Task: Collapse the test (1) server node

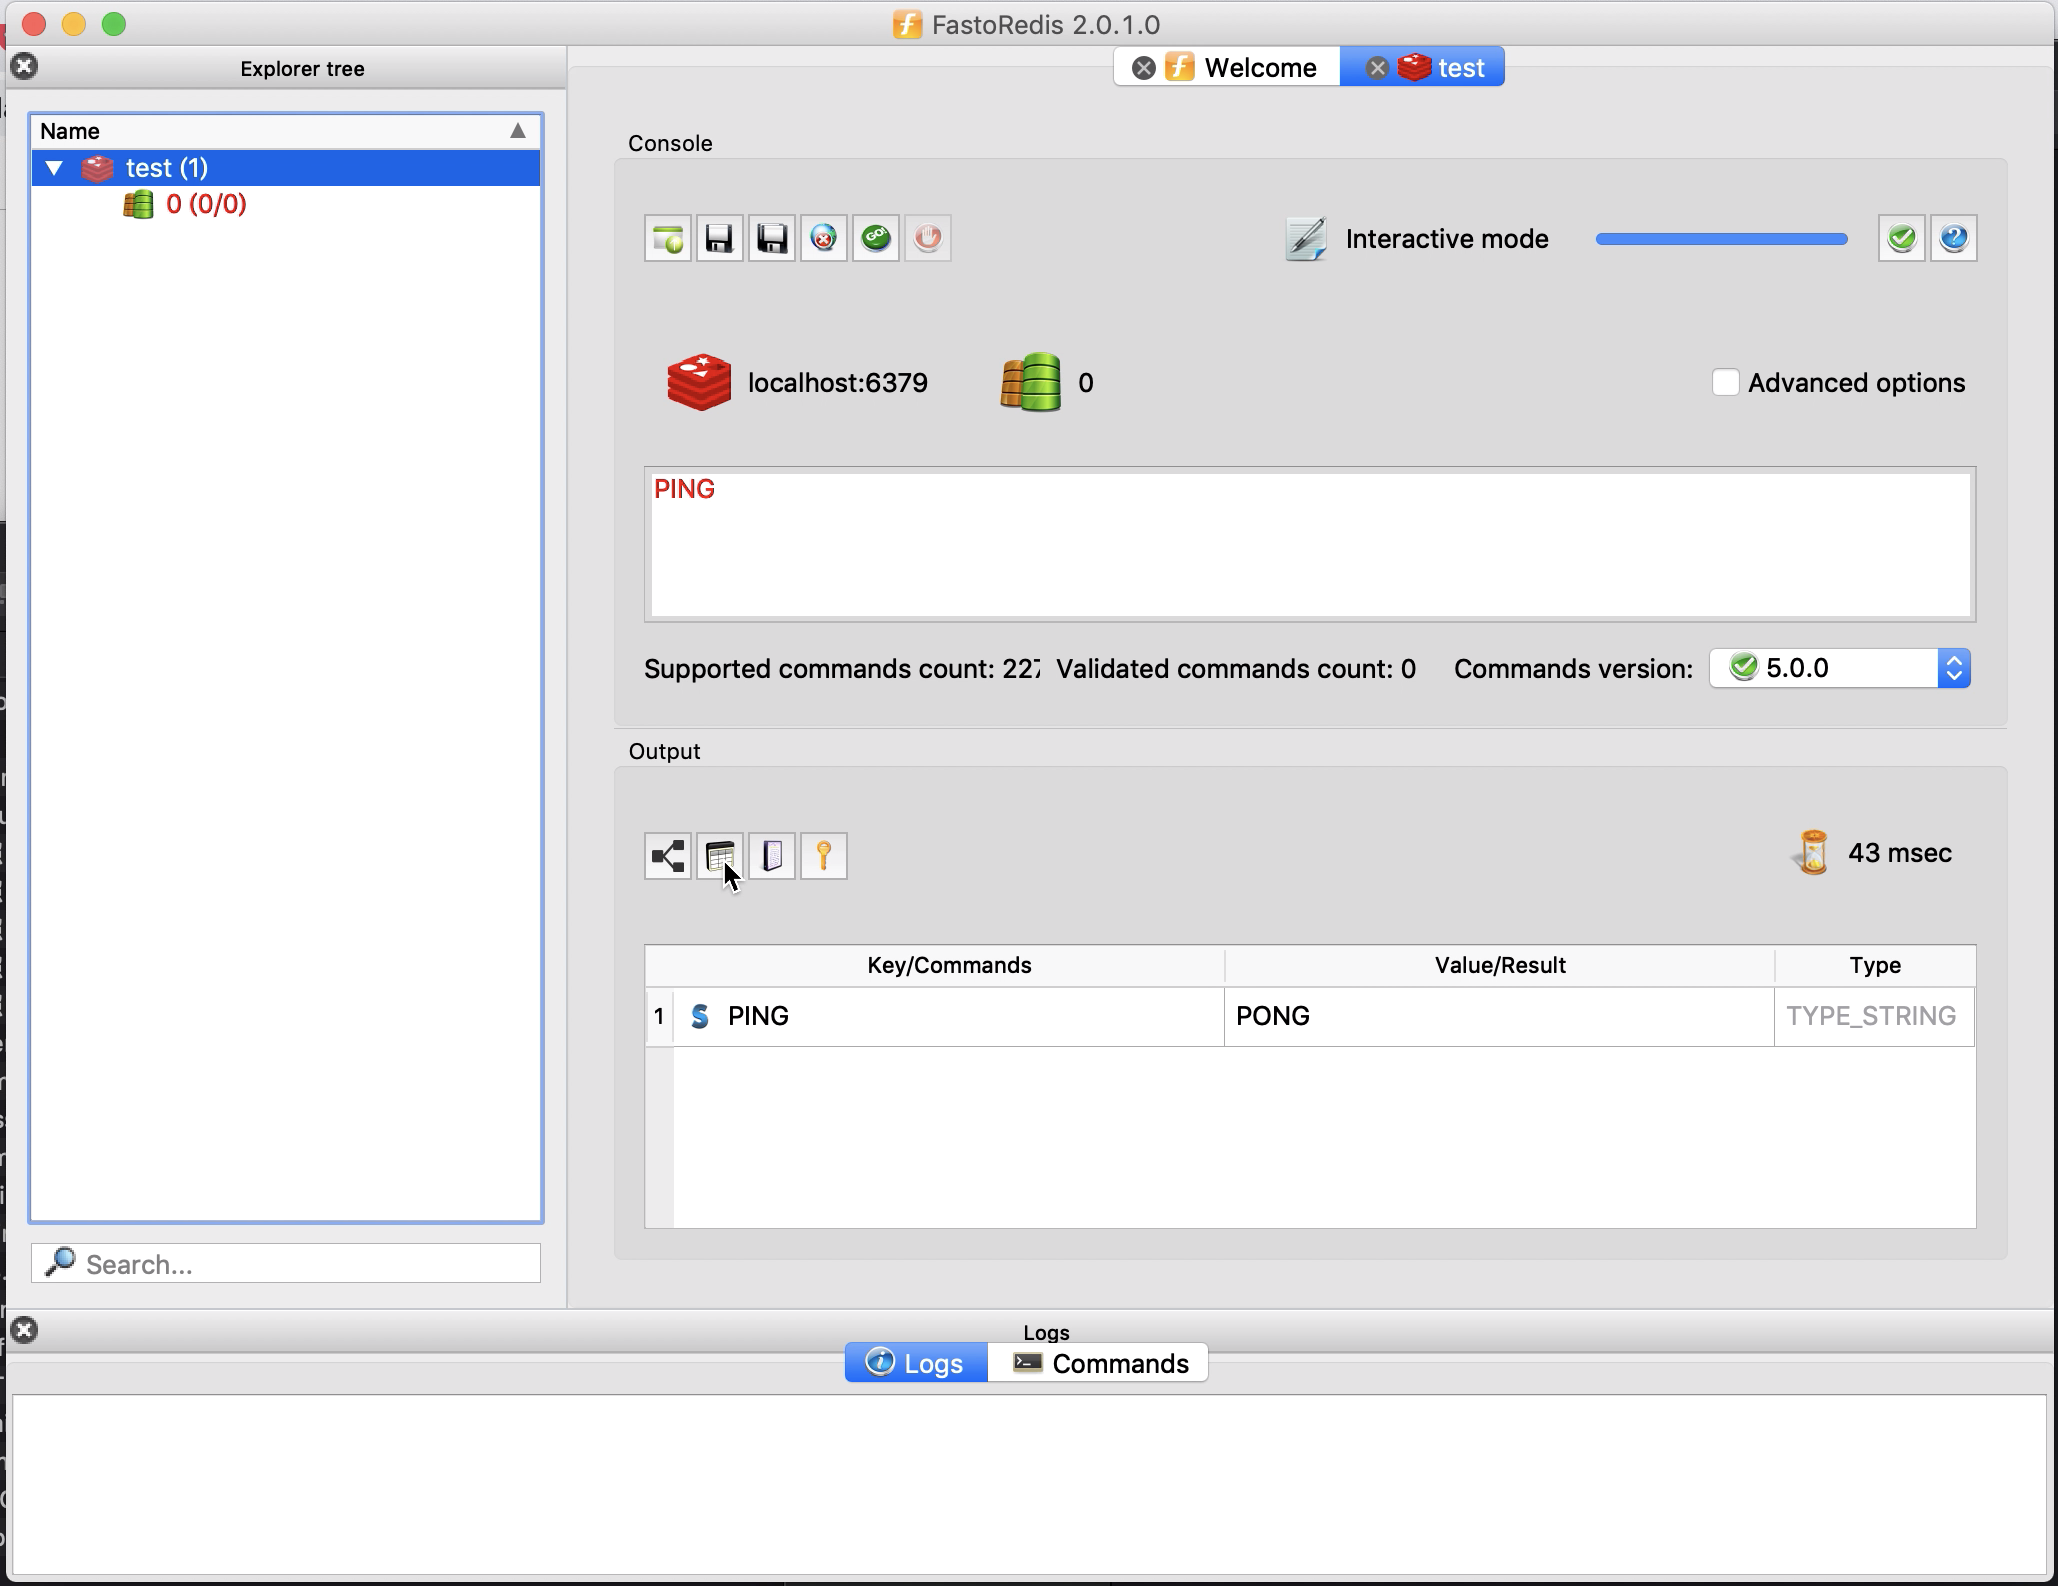Action: [55, 168]
